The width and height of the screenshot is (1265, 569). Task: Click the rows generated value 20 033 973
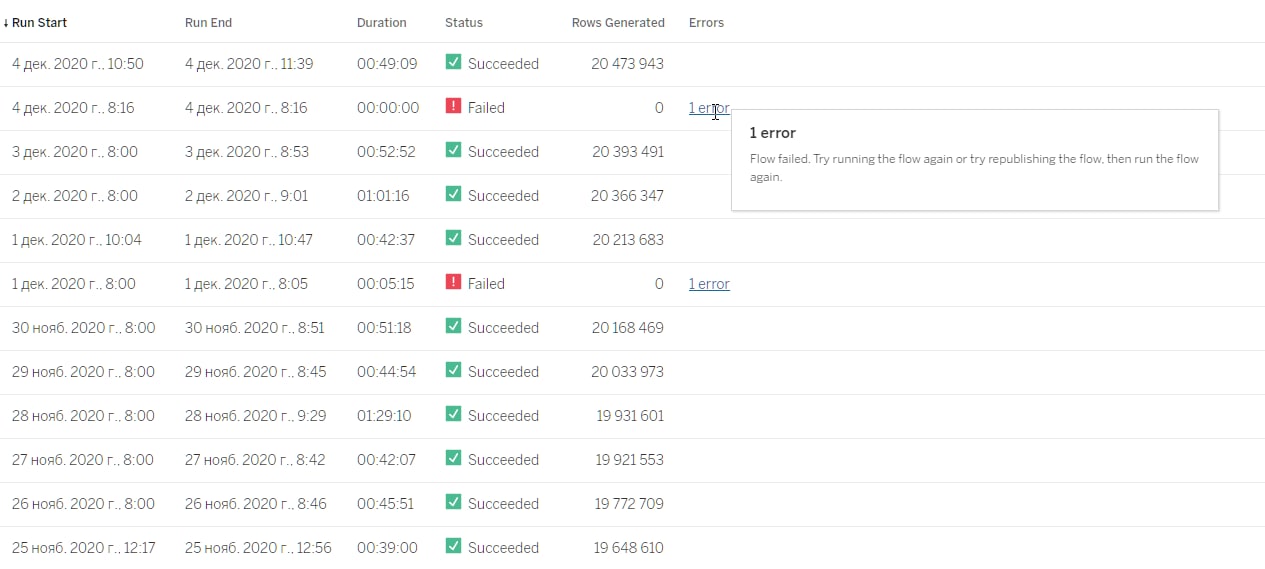[x=627, y=372]
